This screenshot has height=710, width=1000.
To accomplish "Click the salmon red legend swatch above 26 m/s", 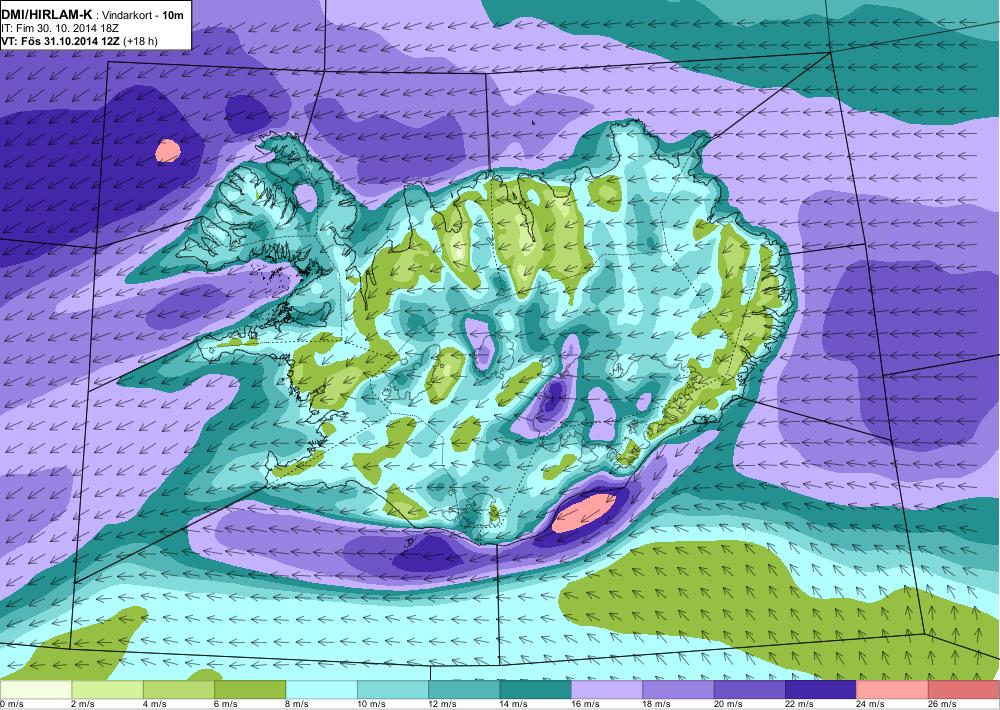I will tap(964, 690).
